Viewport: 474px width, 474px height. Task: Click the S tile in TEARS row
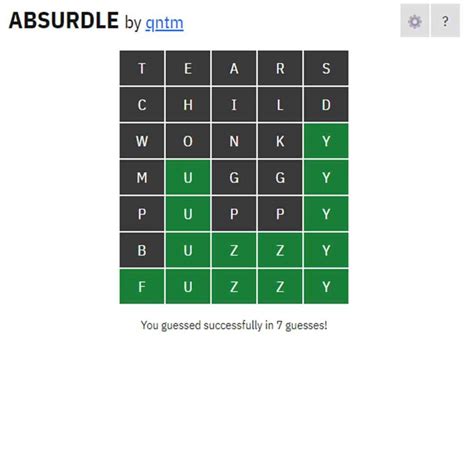click(326, 68)
